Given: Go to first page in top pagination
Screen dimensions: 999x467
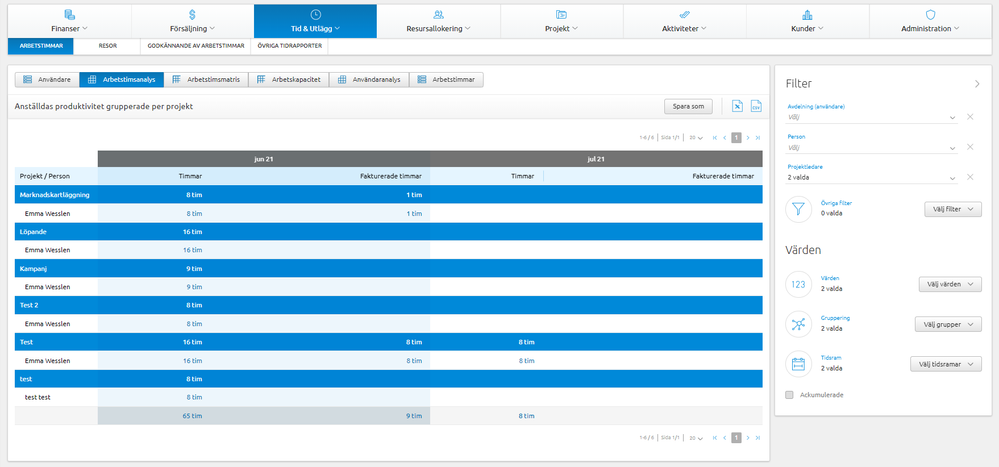Looking at the screenshot, I should click(715, 138).
